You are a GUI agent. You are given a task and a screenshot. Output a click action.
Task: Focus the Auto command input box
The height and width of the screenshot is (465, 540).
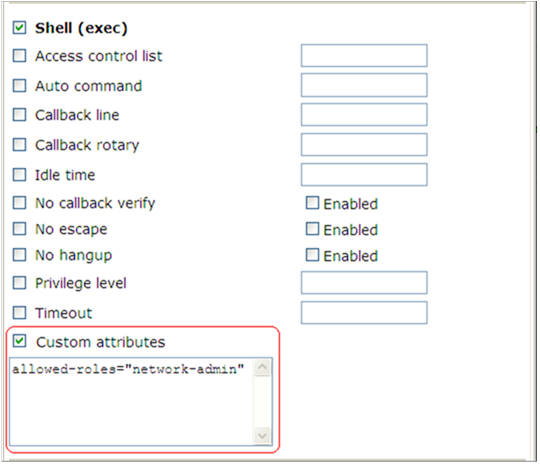coord(364,85)
